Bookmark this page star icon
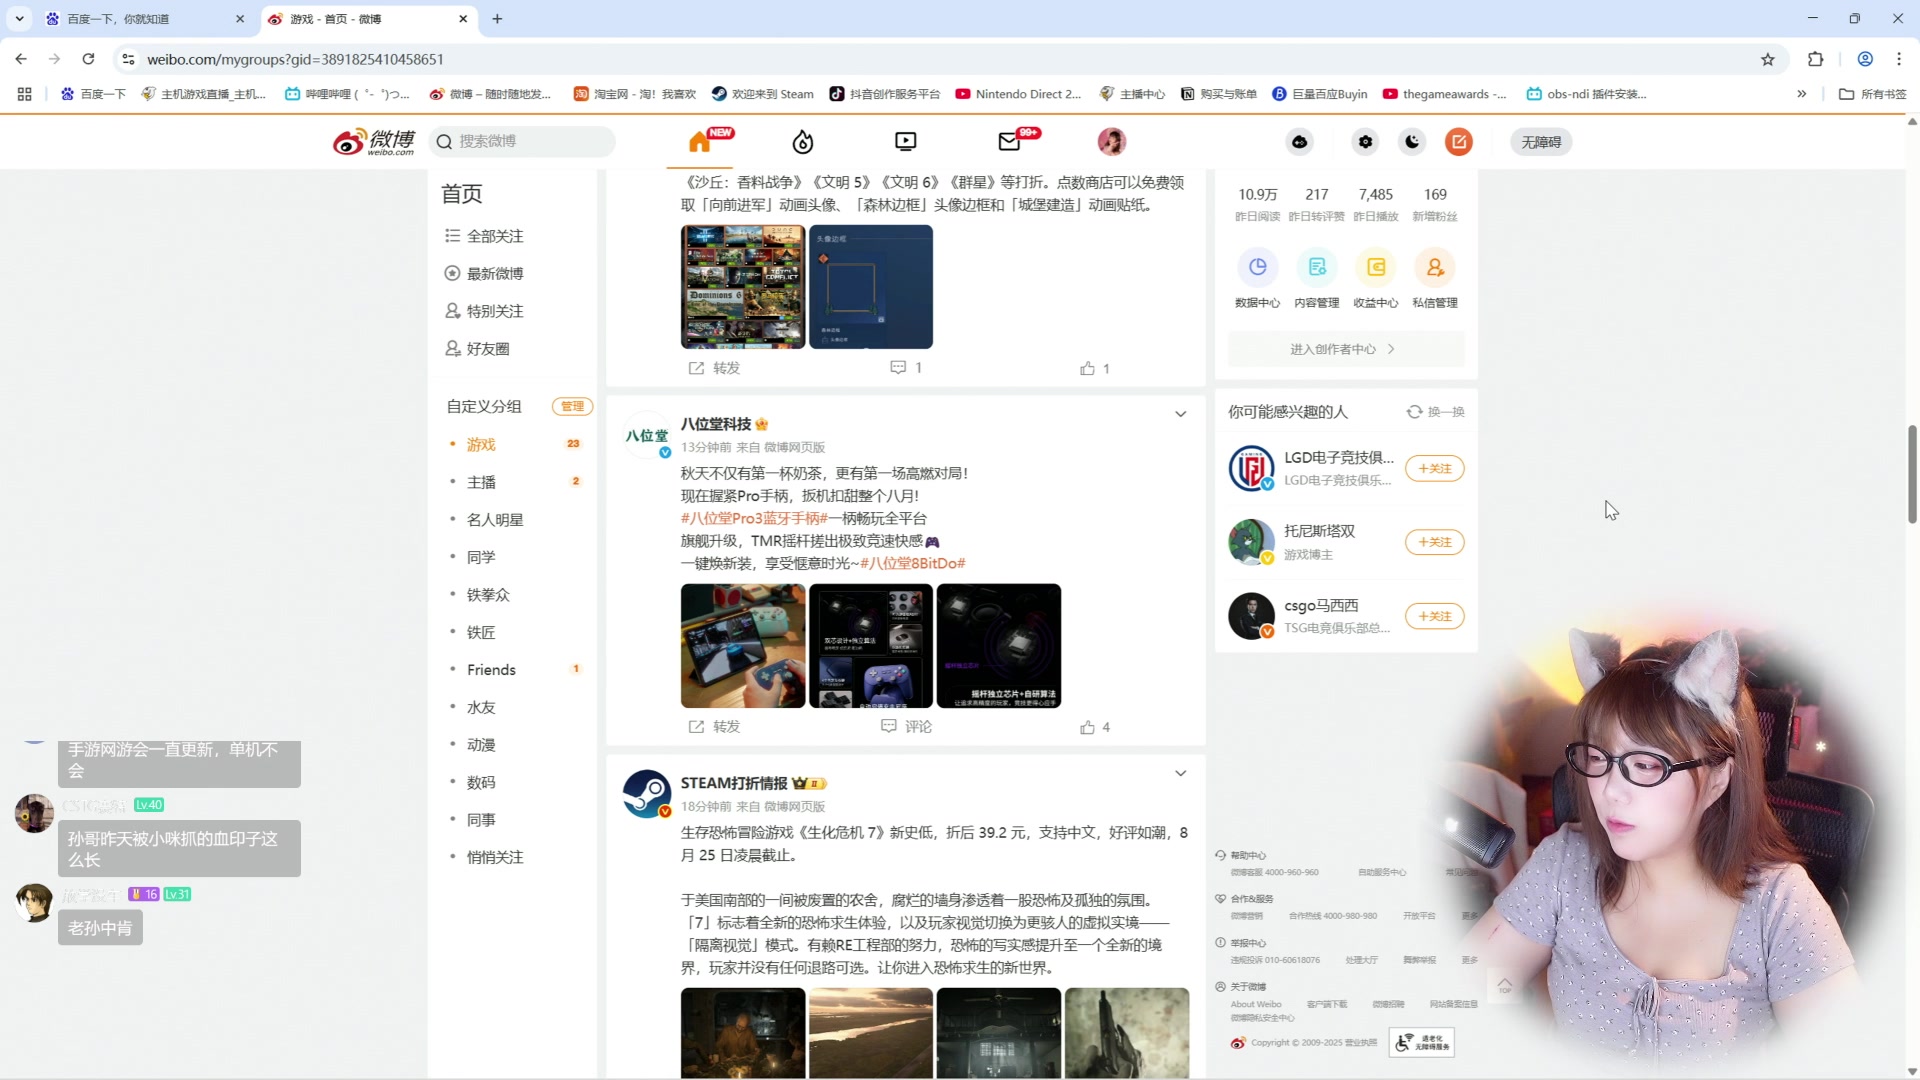Image resolution: width=1920 pixels, height=1080 pixels. coord(1768,59)
